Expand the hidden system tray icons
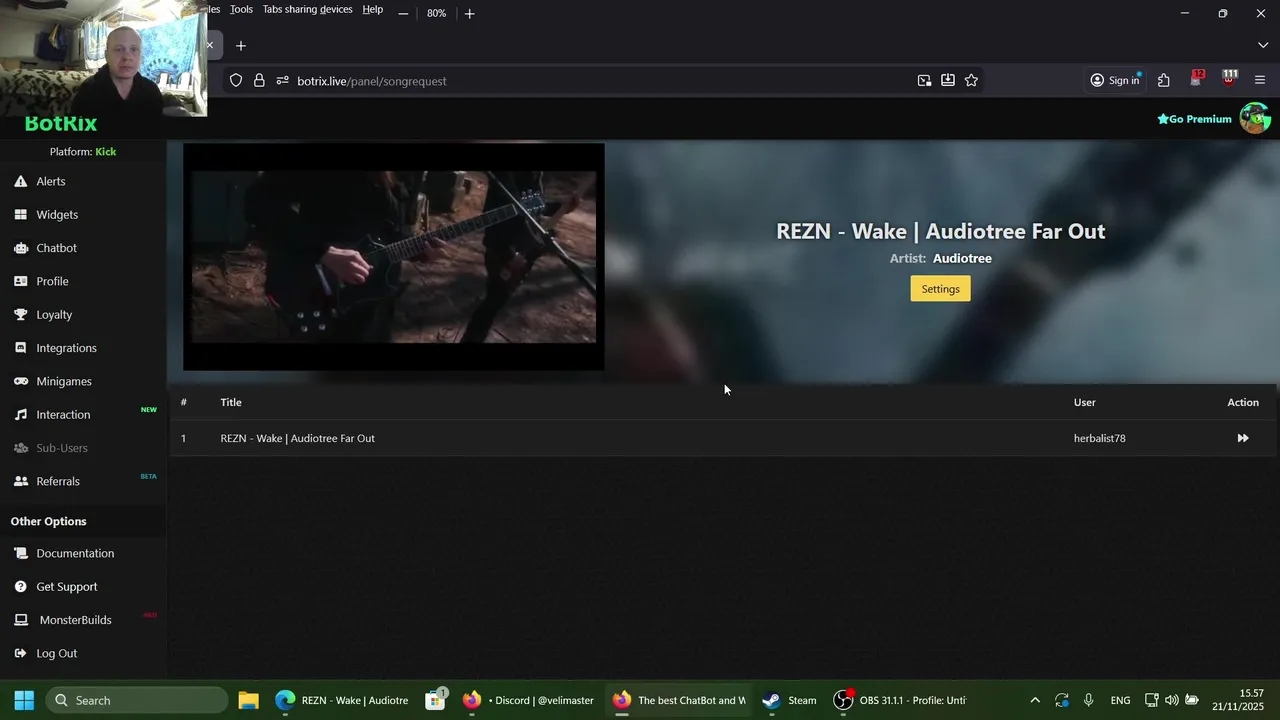 1034,700
